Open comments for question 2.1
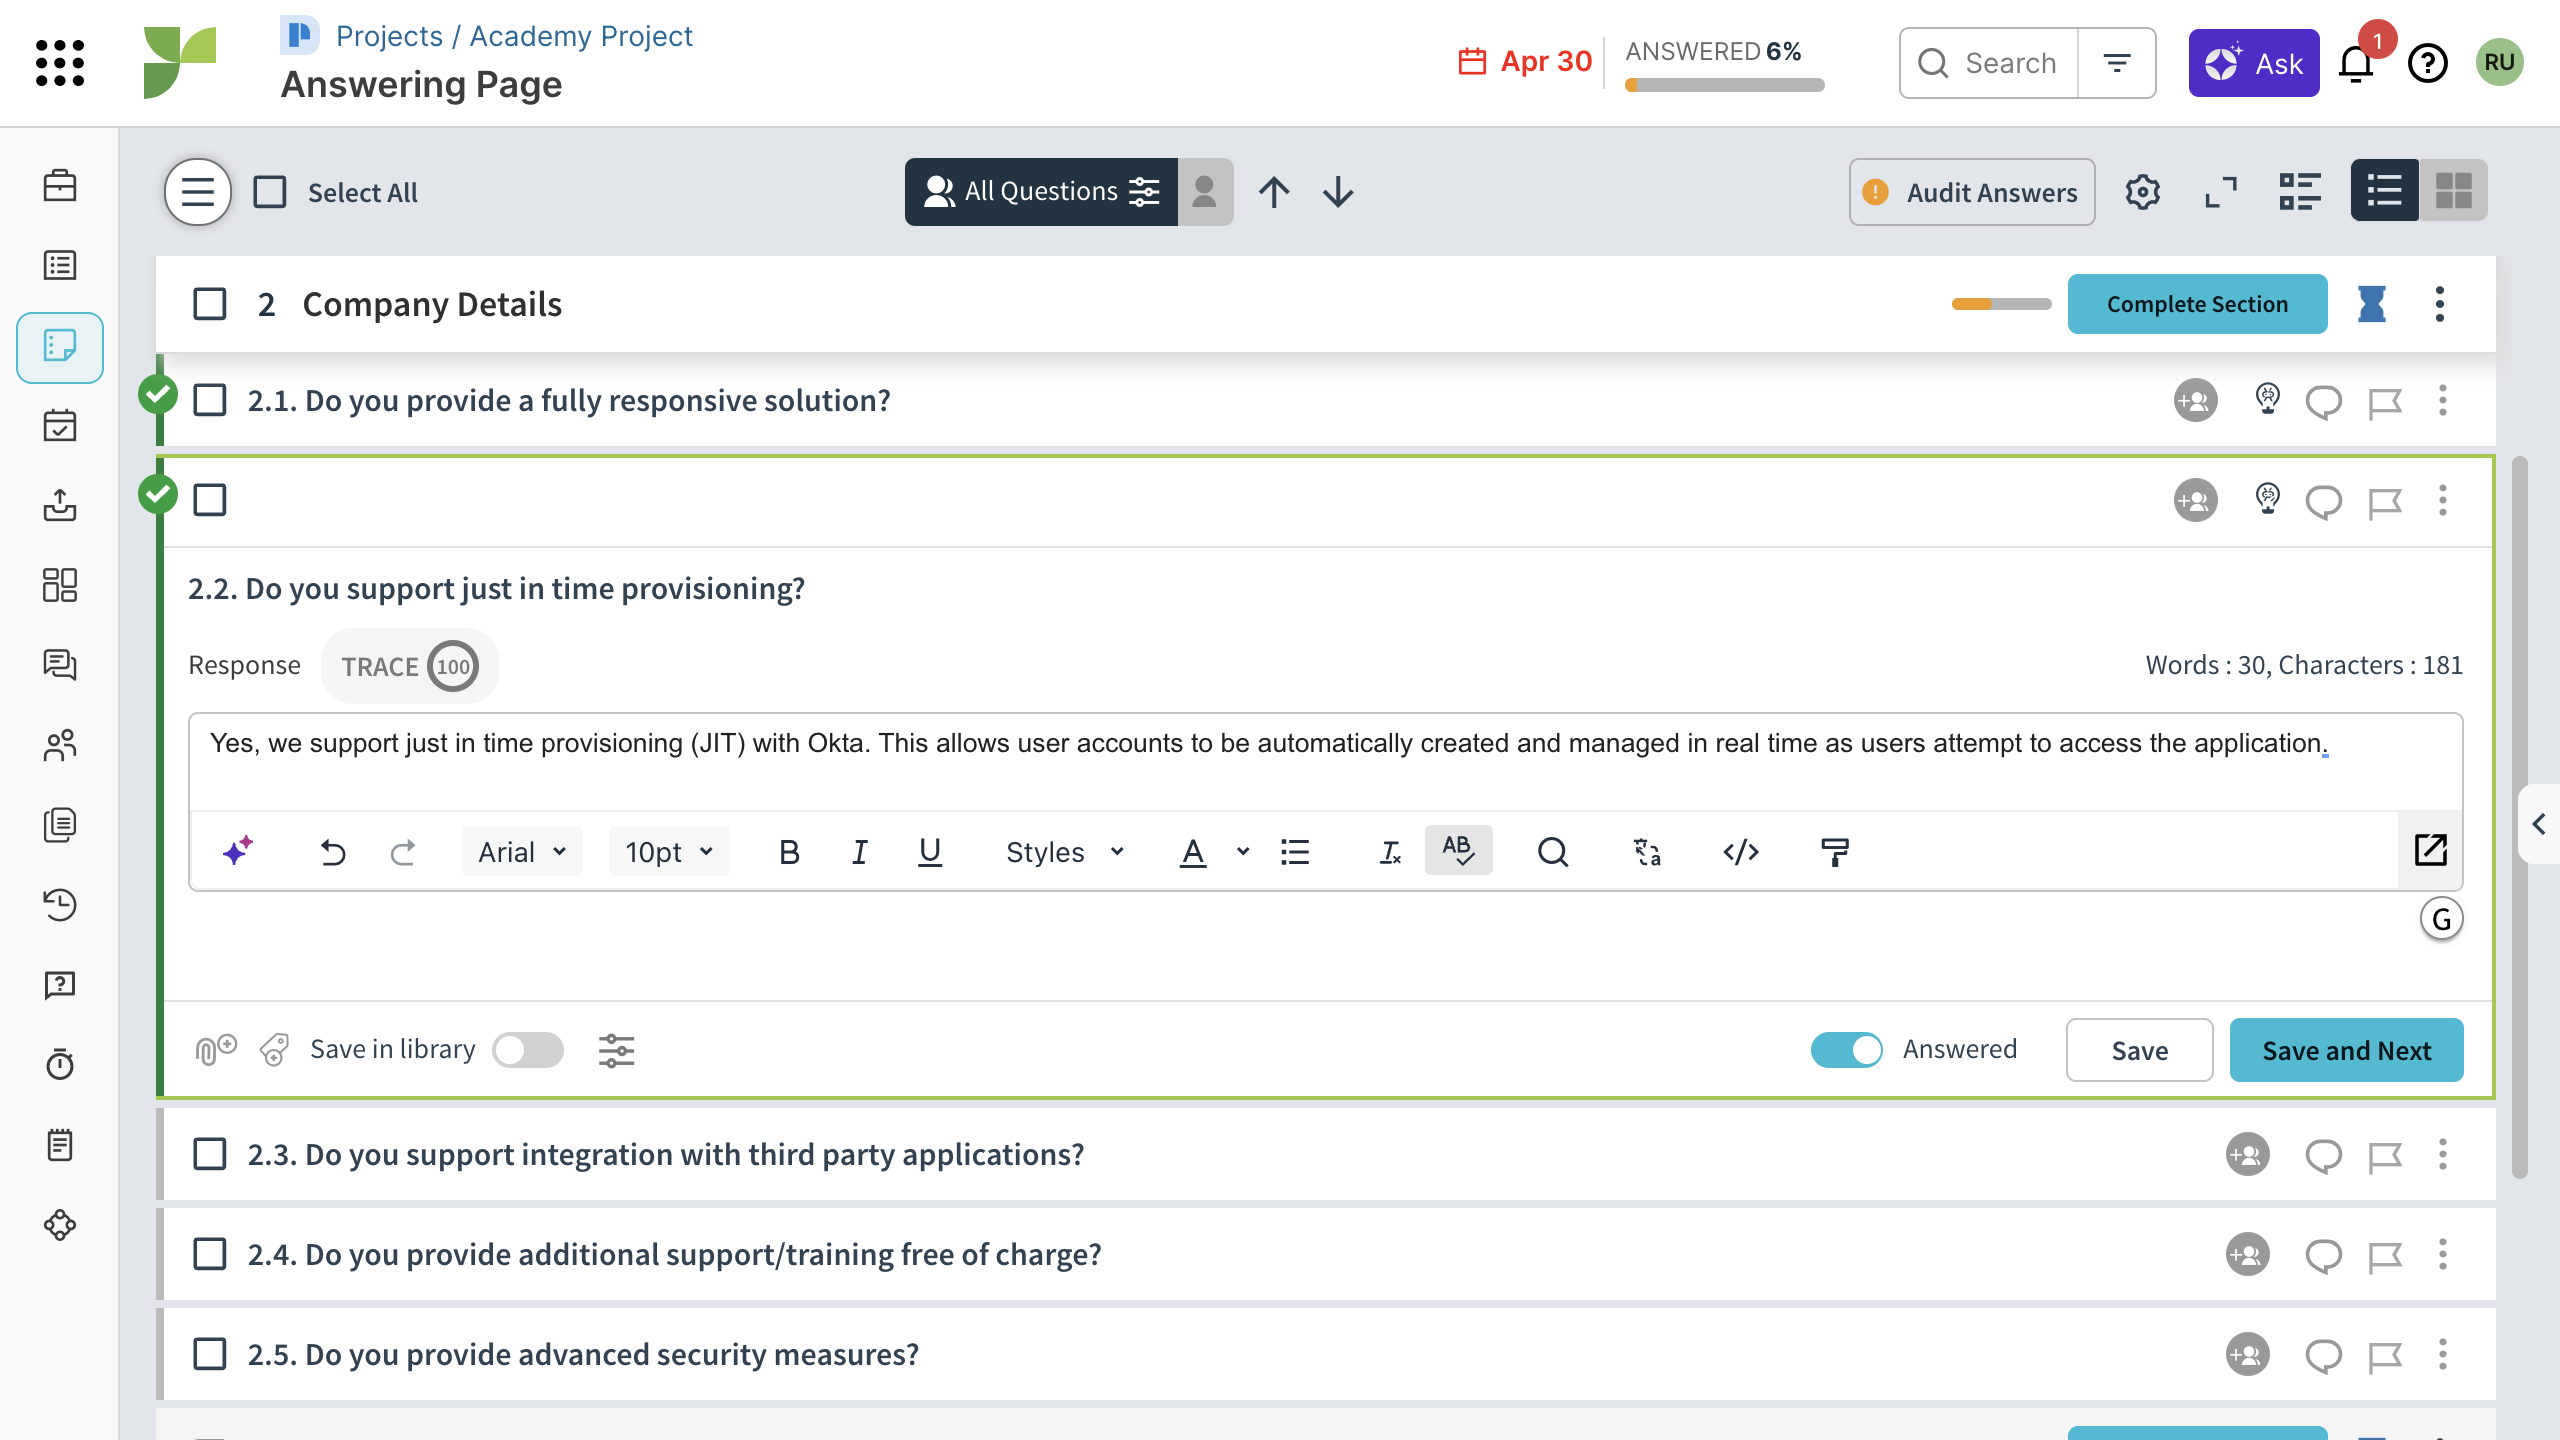 coord(2323,401)
